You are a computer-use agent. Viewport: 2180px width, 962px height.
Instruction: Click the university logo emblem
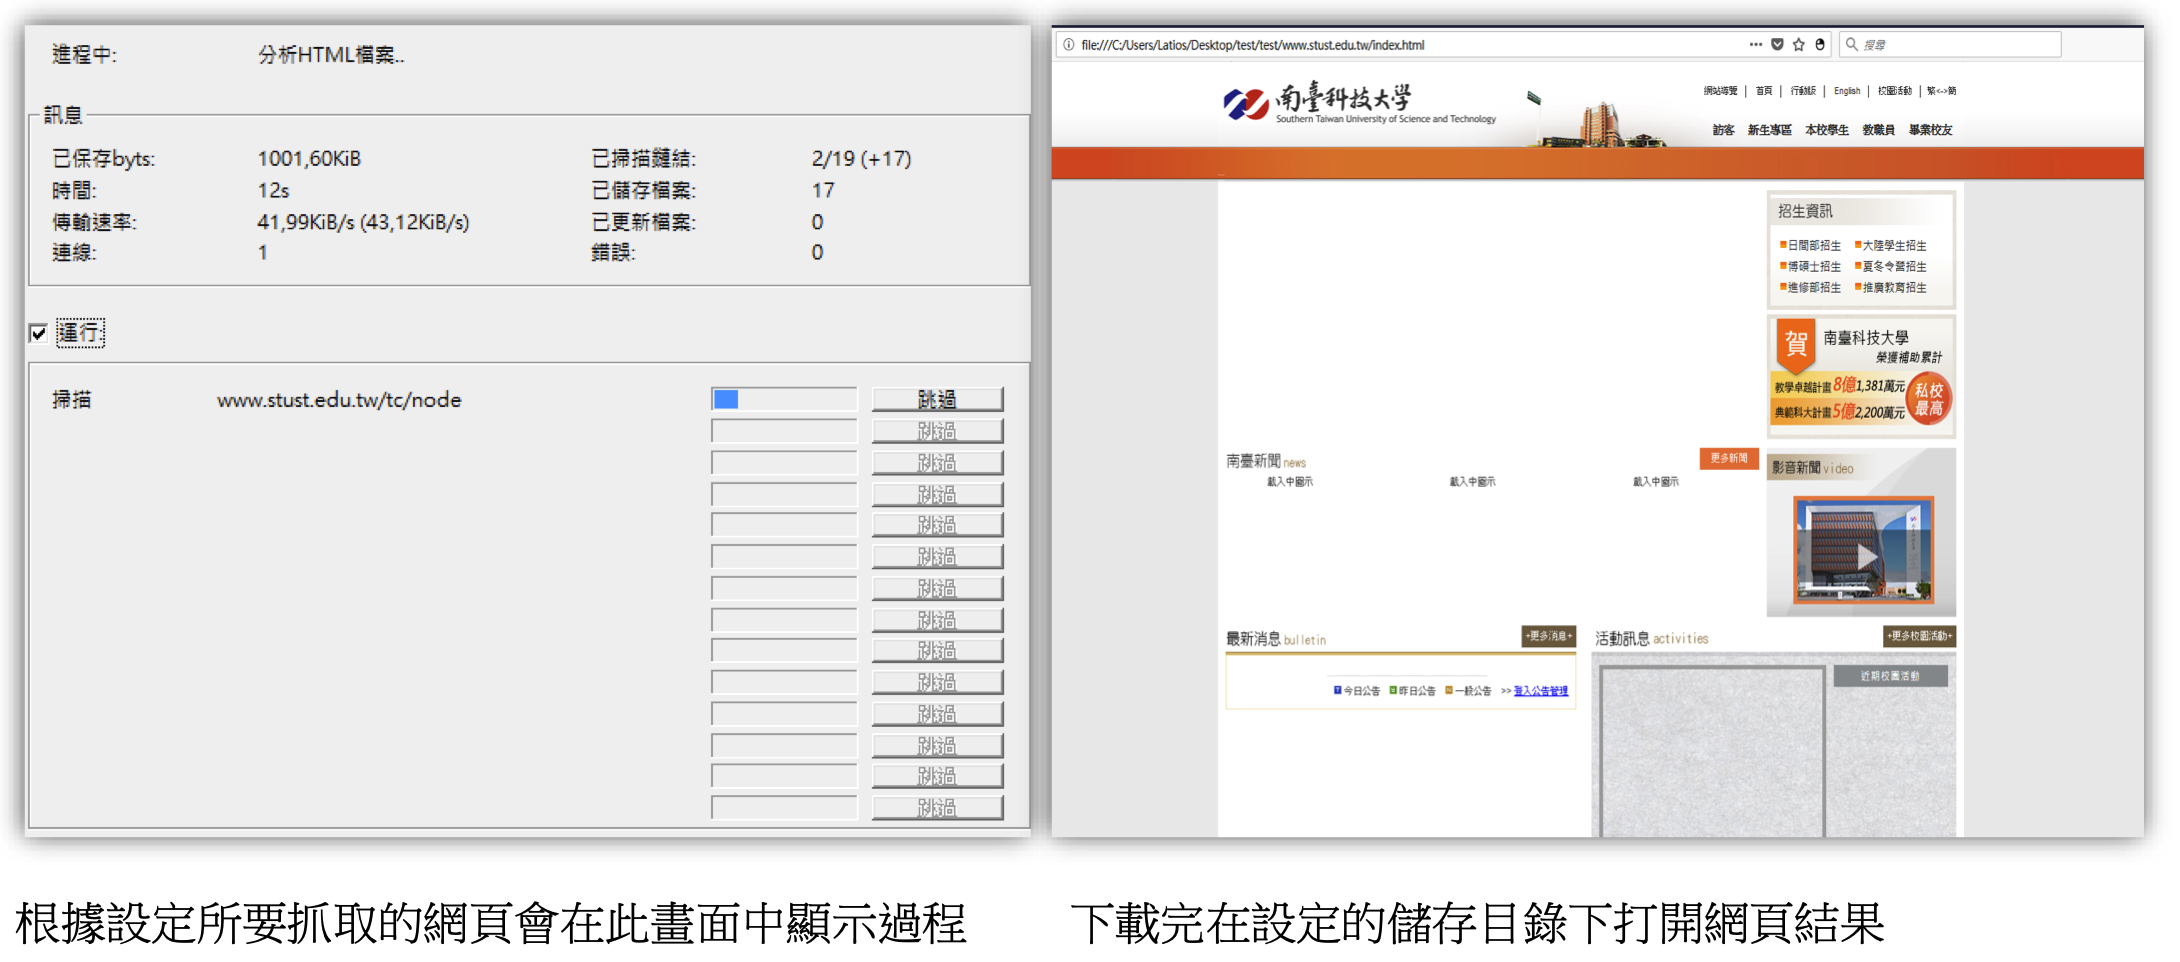1245,103
